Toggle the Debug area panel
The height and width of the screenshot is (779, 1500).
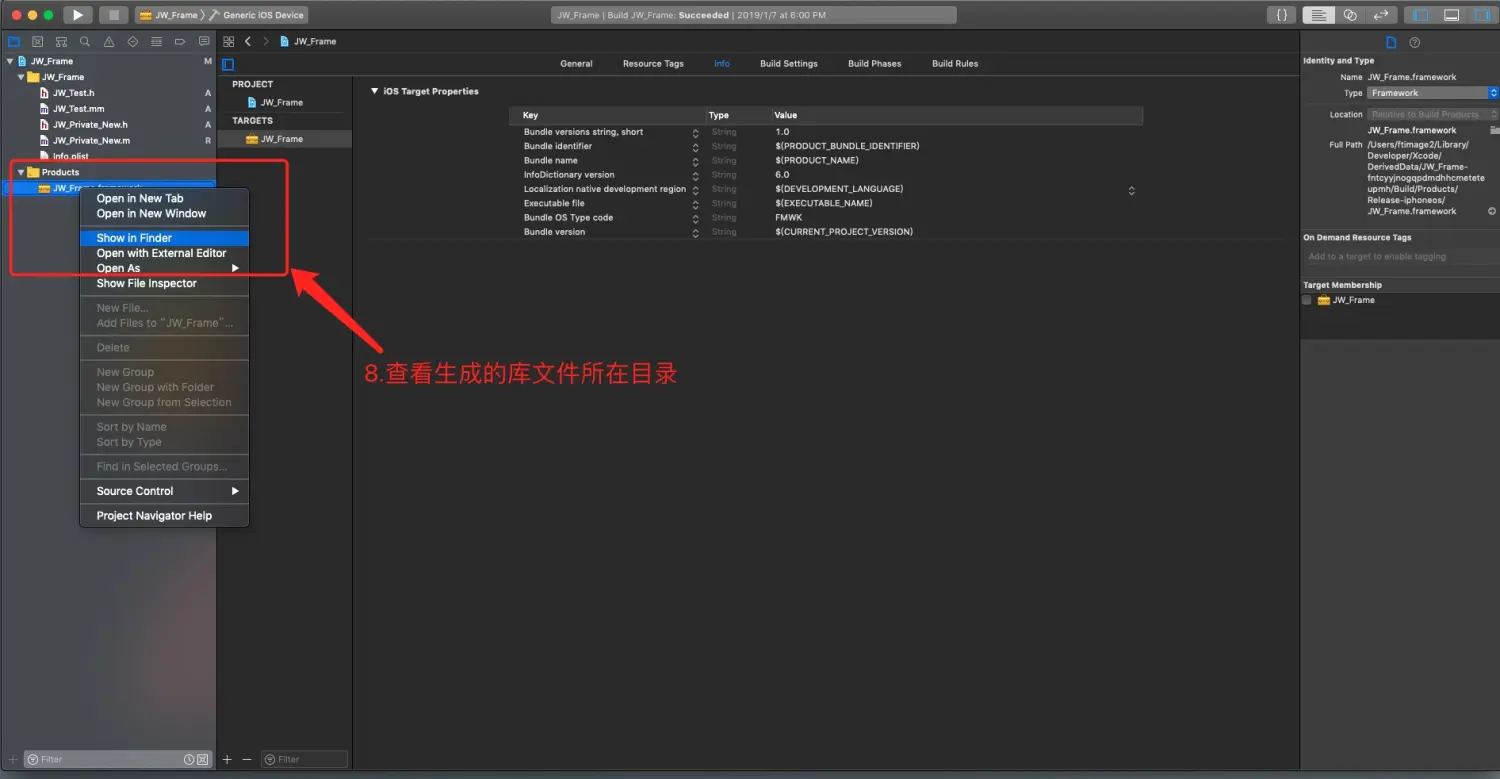point(1451,15)
